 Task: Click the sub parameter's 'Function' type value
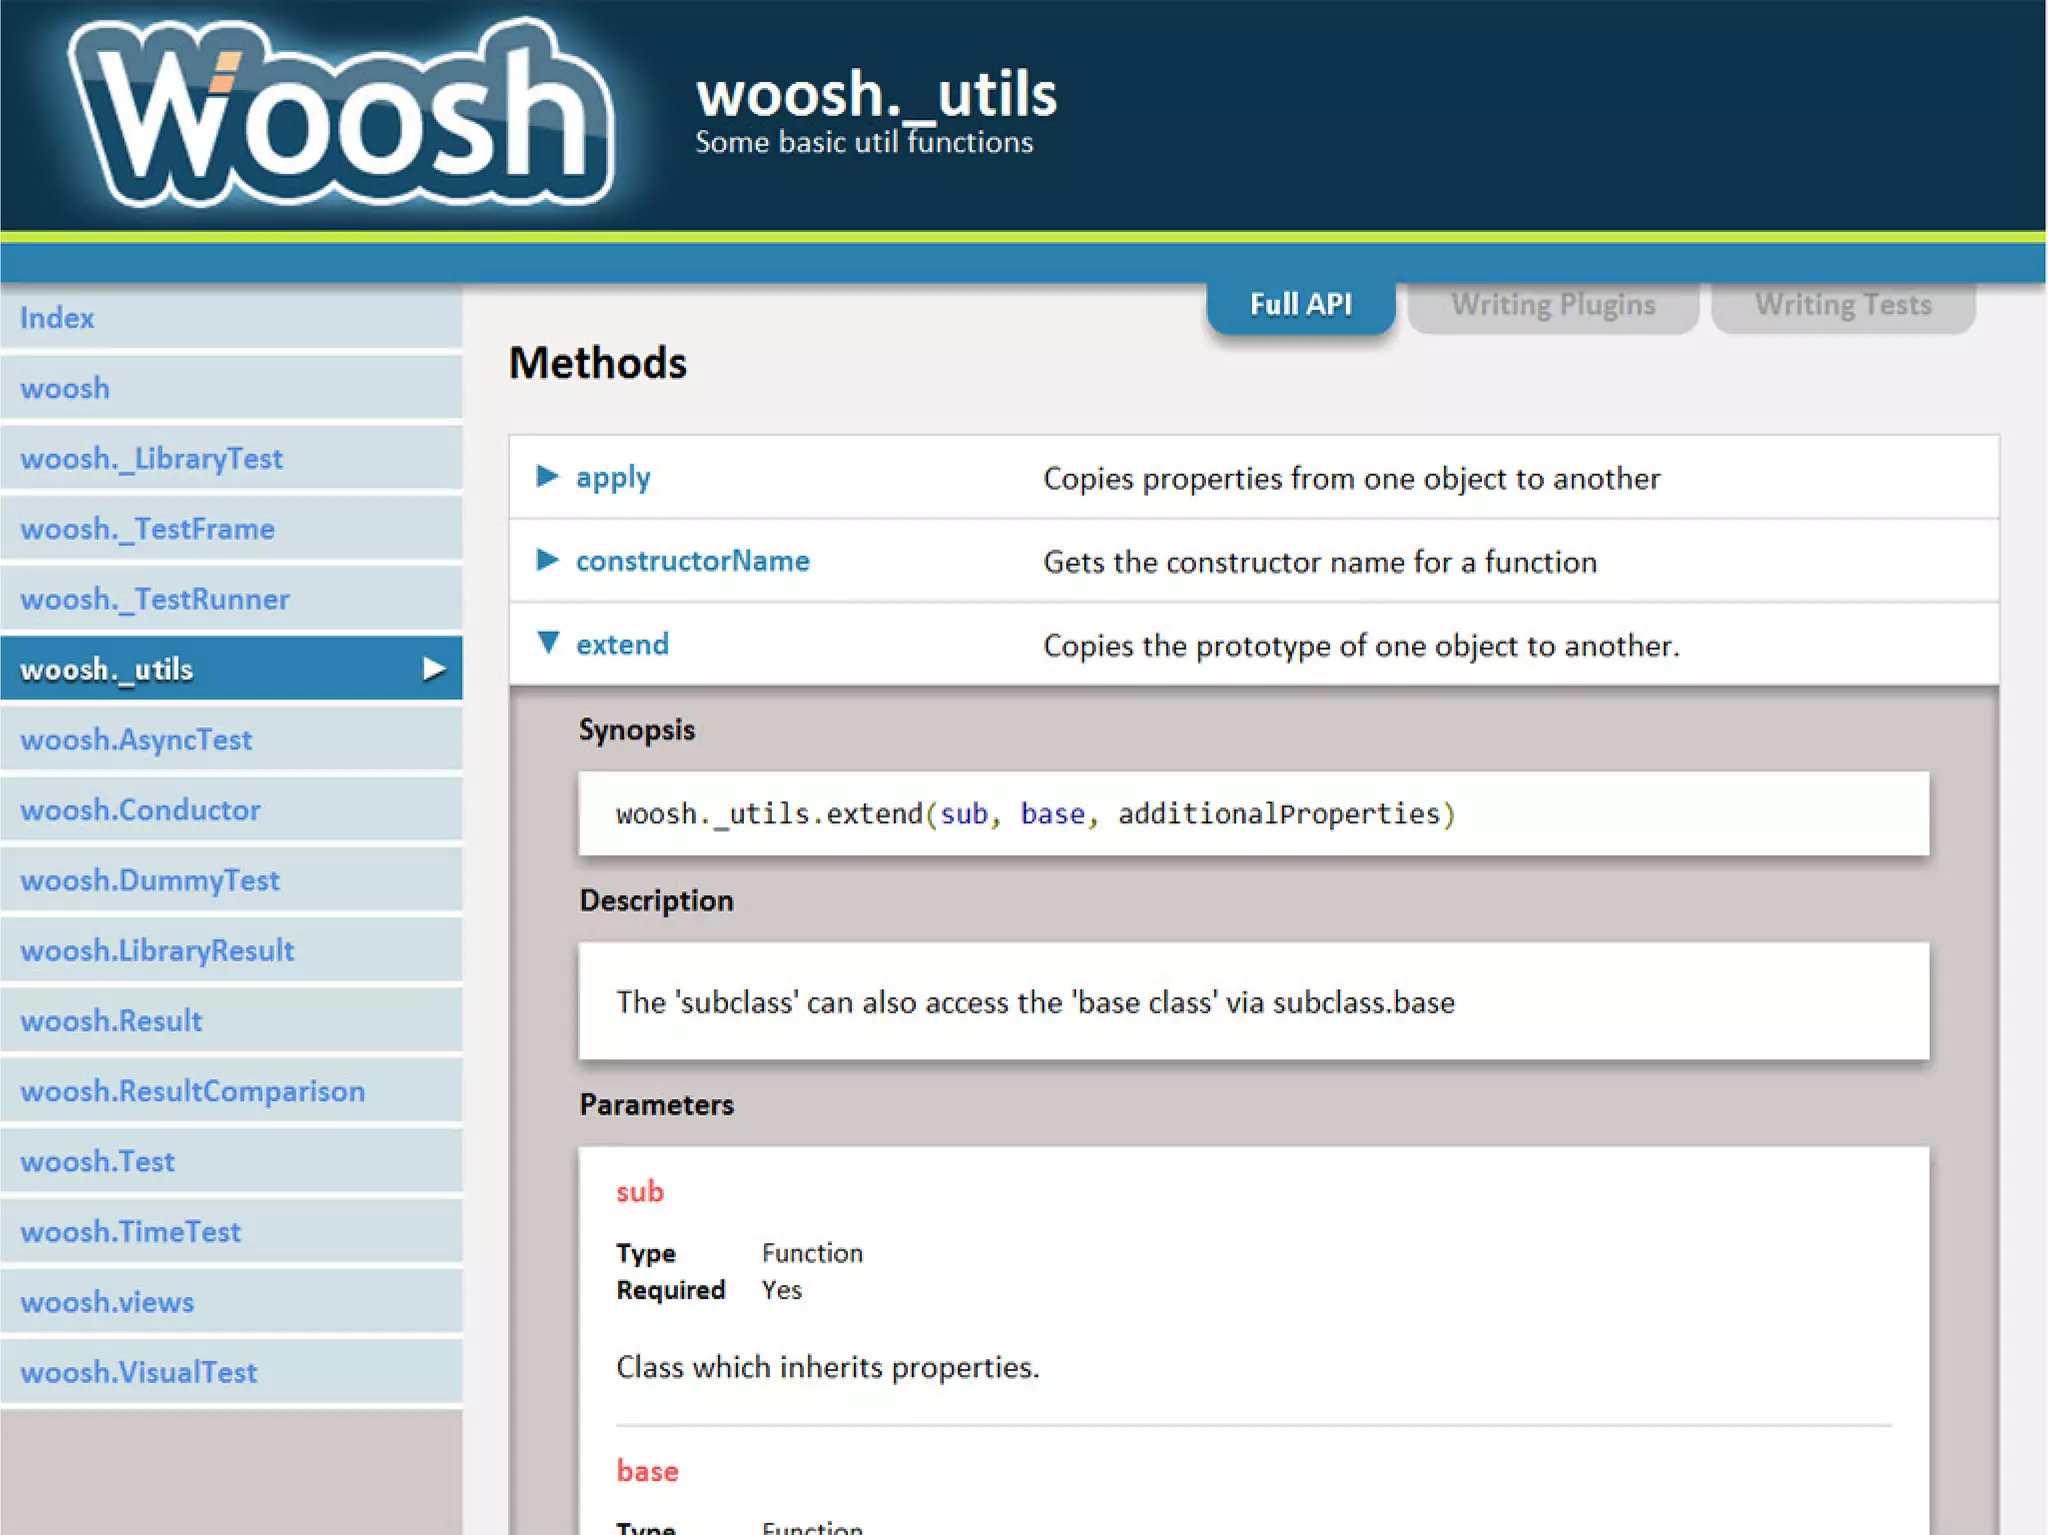[812, 1253]
